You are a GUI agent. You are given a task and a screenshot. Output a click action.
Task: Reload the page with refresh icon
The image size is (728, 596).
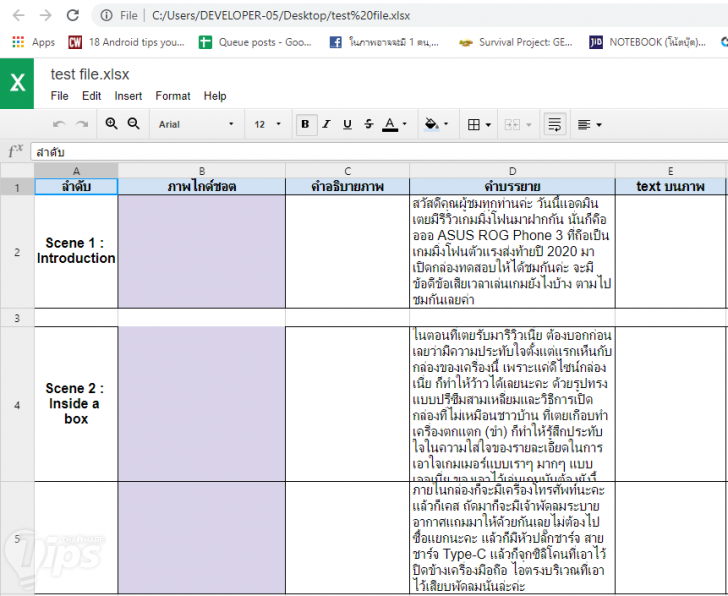pyautogui.click(x=73, y=15)
